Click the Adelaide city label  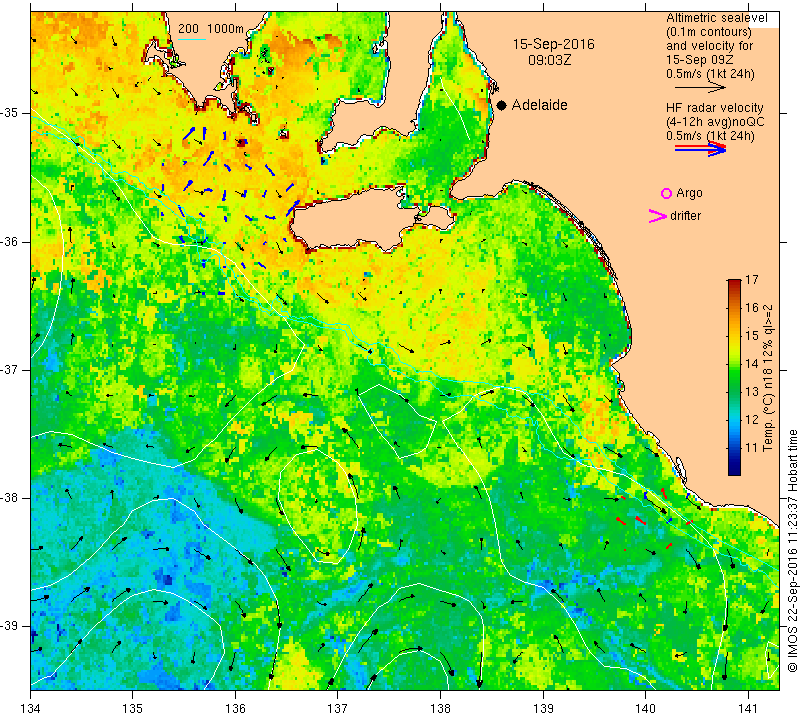[x=539, y=105]
